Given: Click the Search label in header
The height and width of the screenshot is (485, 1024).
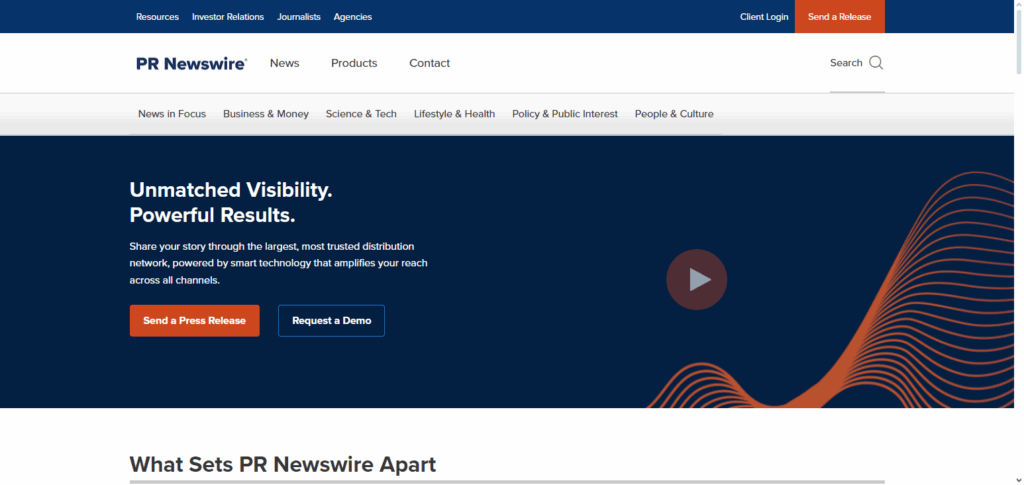Looking at the screenshot, I should point(846,63).
